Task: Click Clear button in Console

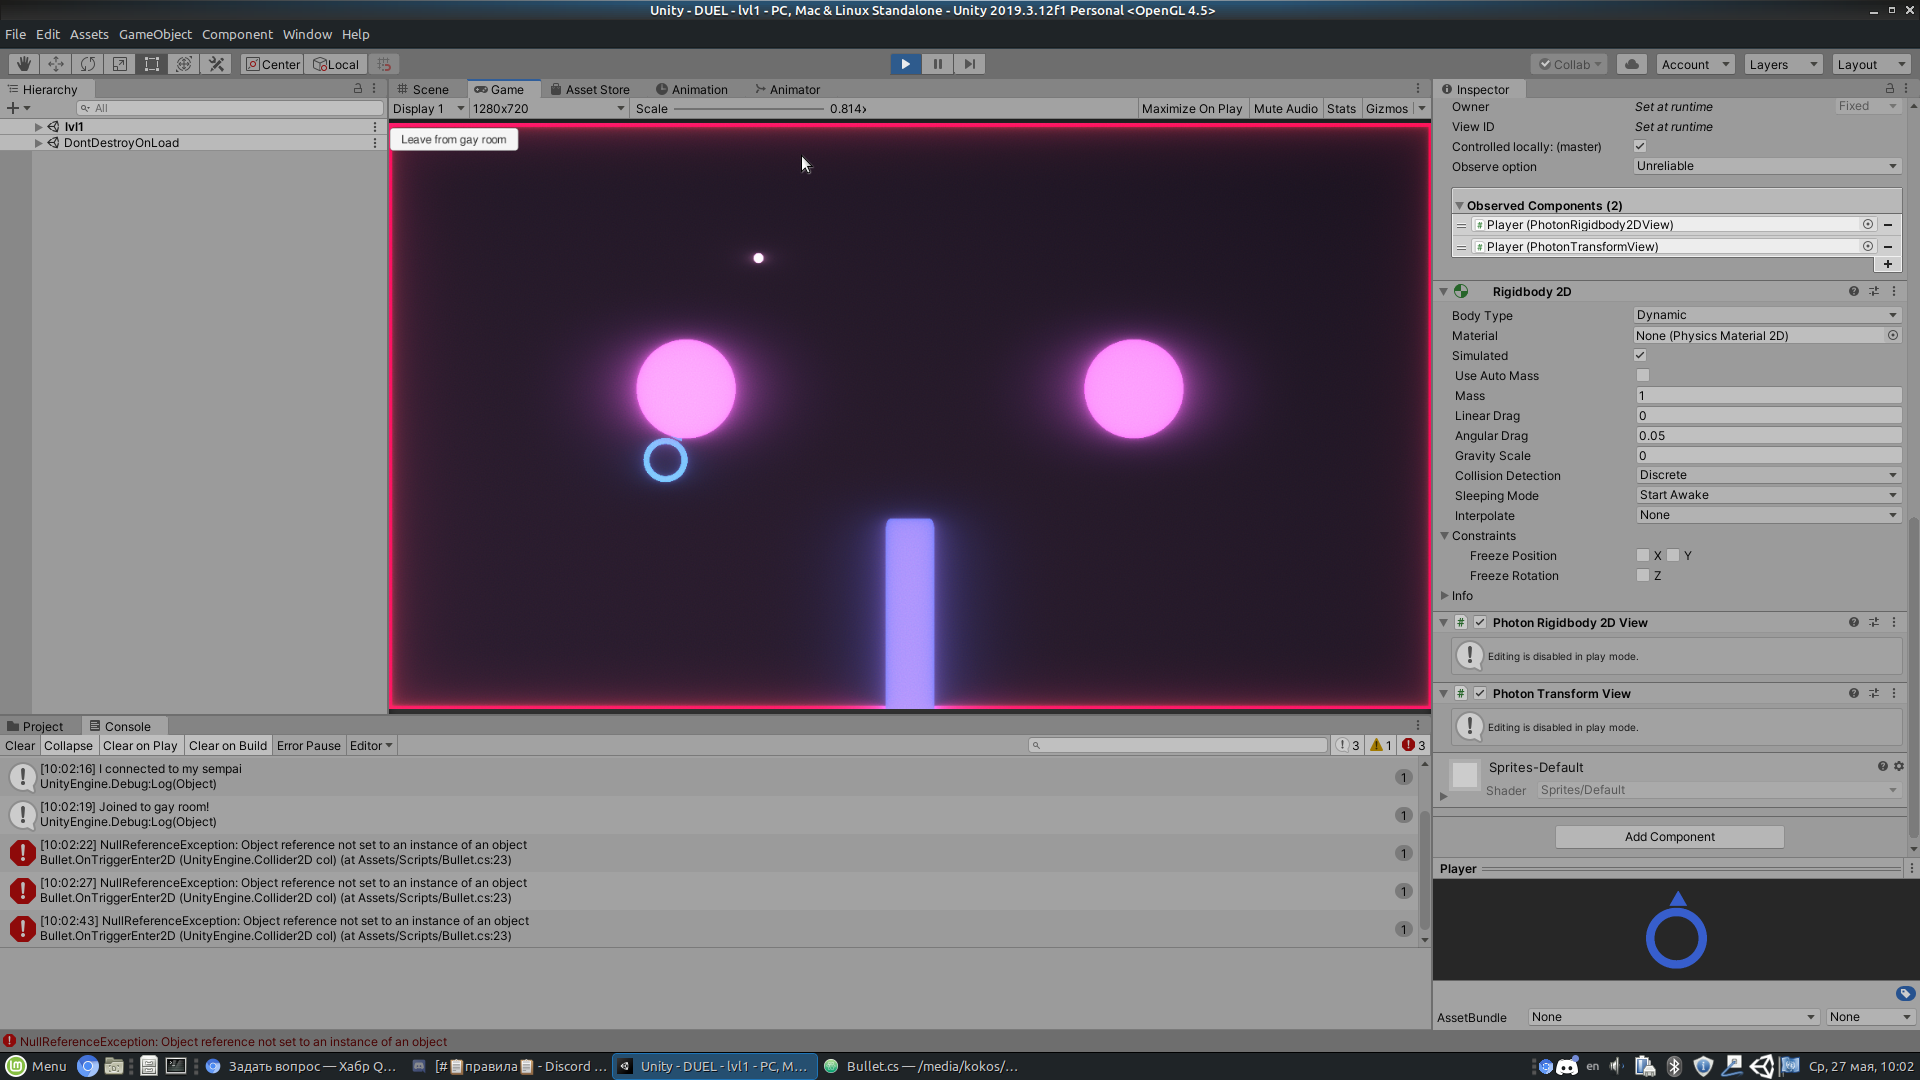Action: (20, 745)
